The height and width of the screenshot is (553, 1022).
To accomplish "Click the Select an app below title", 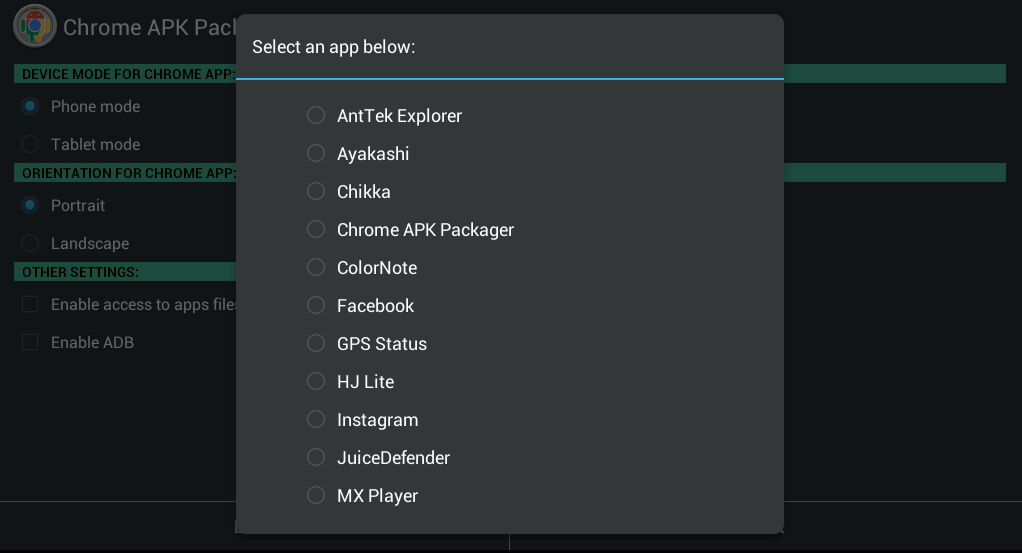I will point(334,47).
